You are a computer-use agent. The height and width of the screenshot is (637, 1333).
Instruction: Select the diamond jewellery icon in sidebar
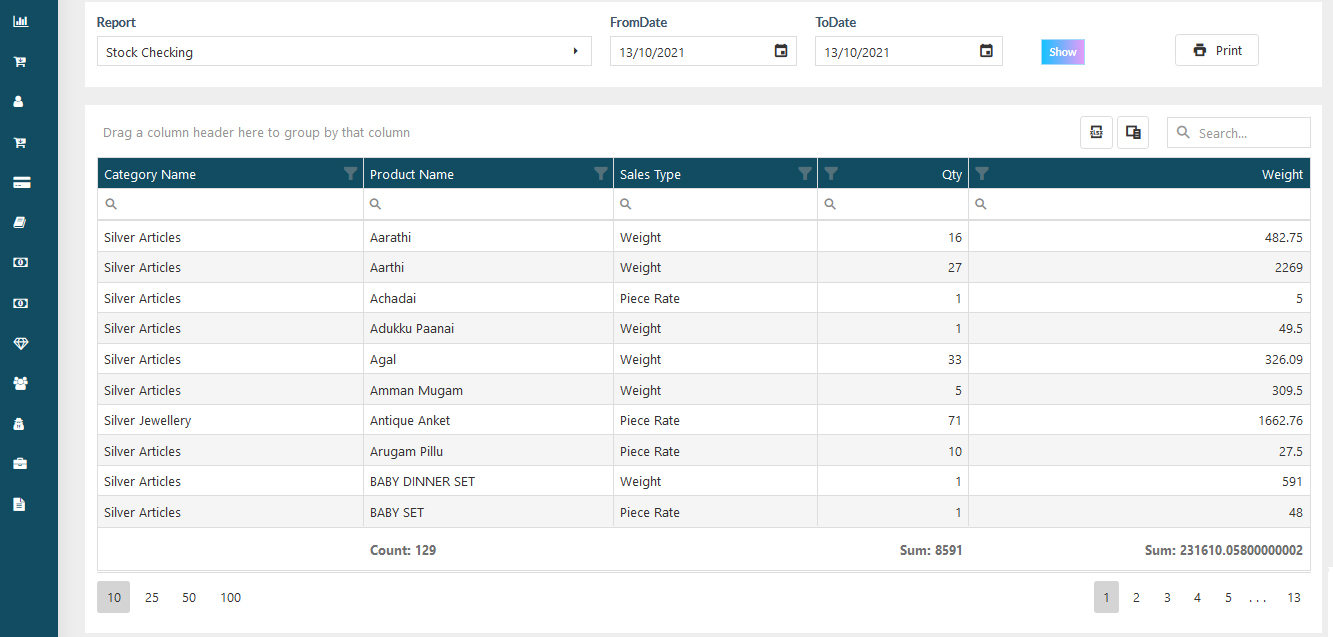(x=20, y=342)
